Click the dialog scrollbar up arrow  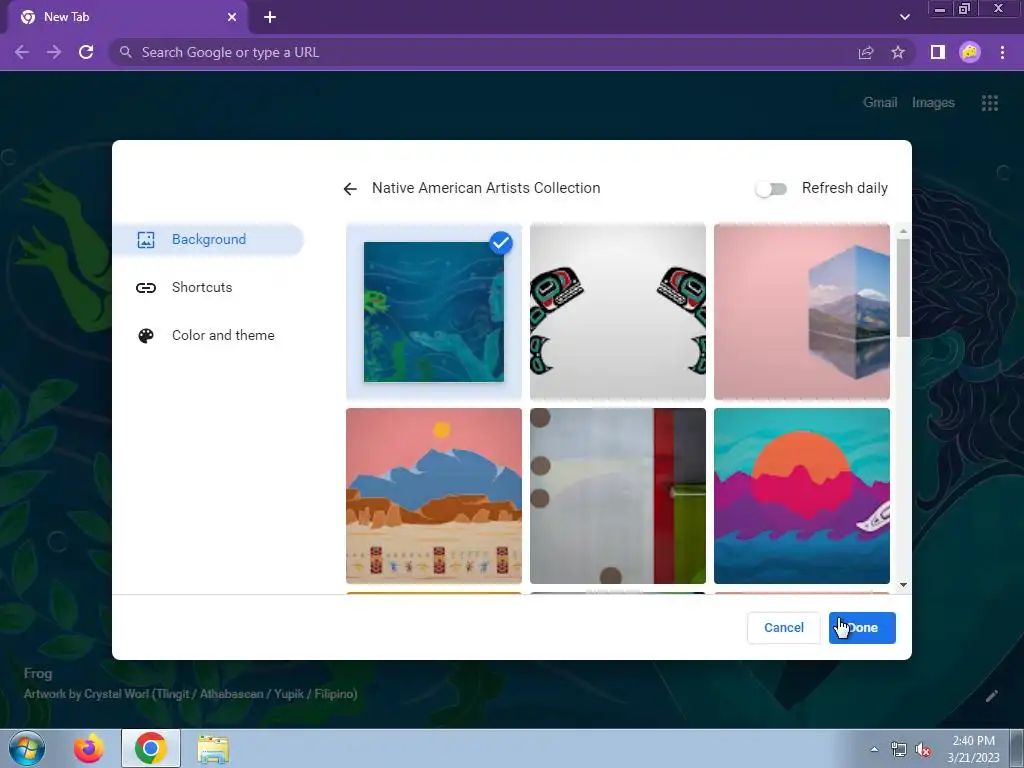click(903, 231)
